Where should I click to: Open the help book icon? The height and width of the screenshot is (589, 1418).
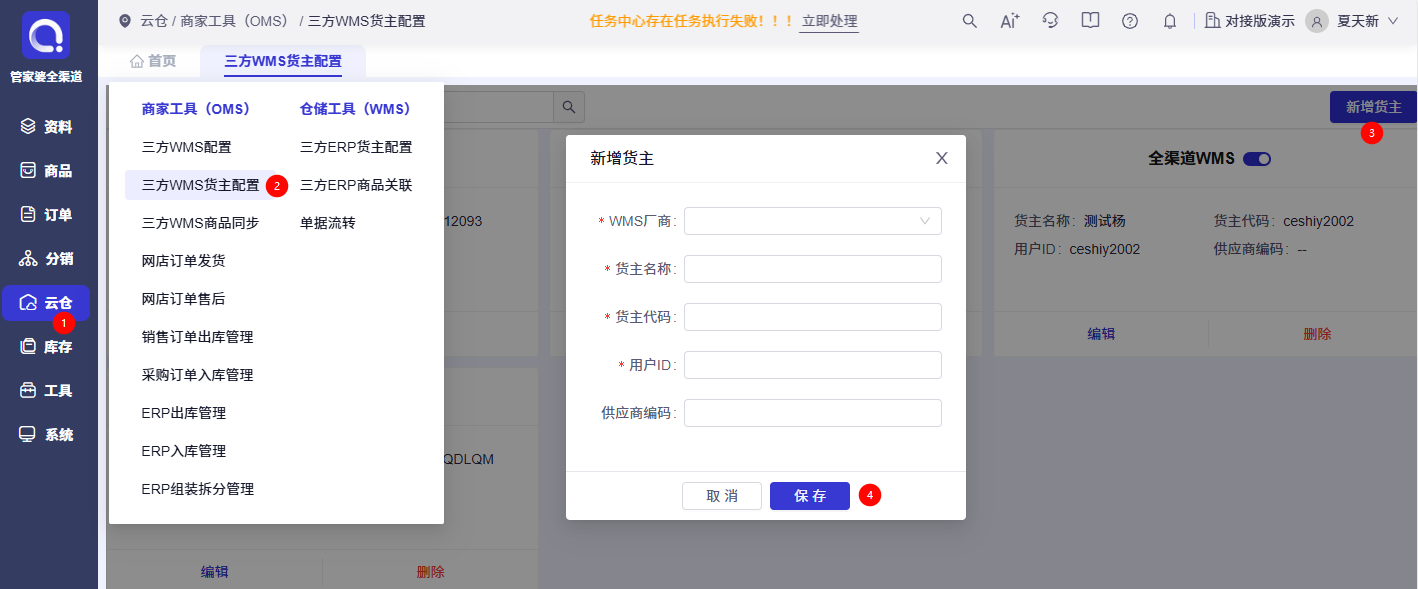coord(1090,20)
